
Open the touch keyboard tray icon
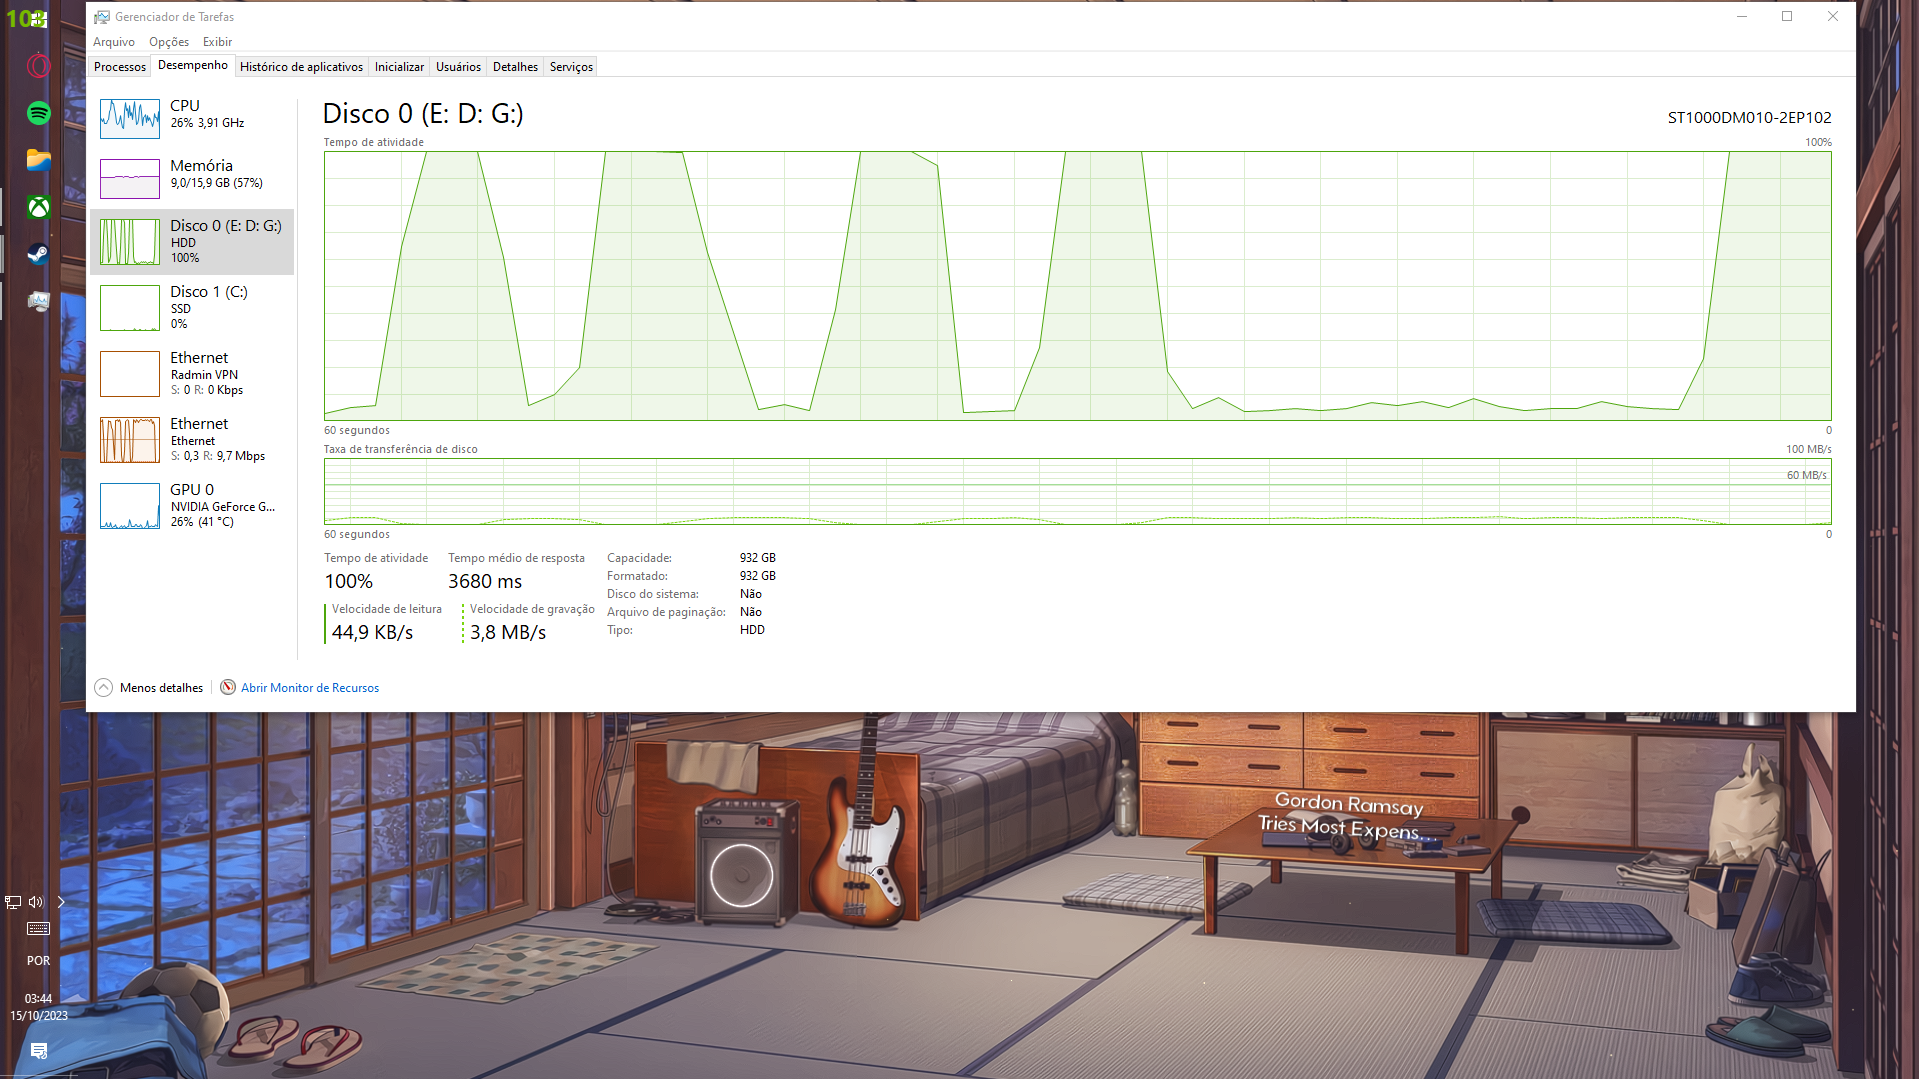click(38, 929)
